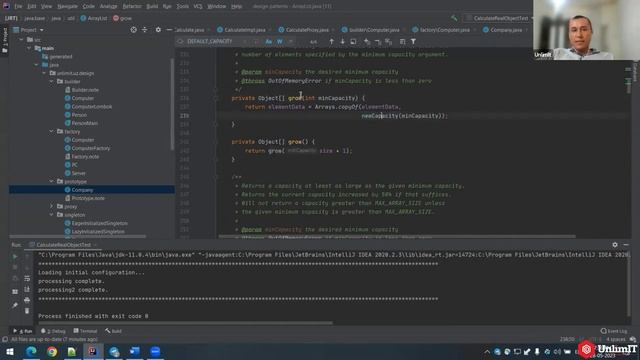This screenshot has height=360, width=640.
Task: Open Run panel settings gear
Action: pyautogui.click(x=615, y=244)
